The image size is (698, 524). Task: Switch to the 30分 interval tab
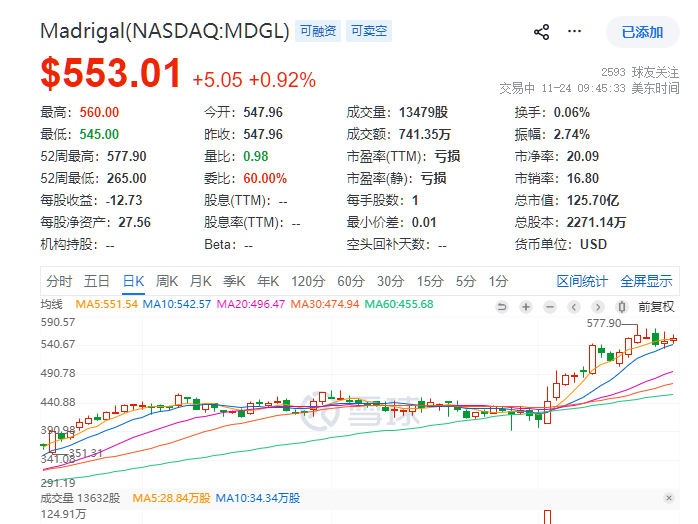coord(390,281)
